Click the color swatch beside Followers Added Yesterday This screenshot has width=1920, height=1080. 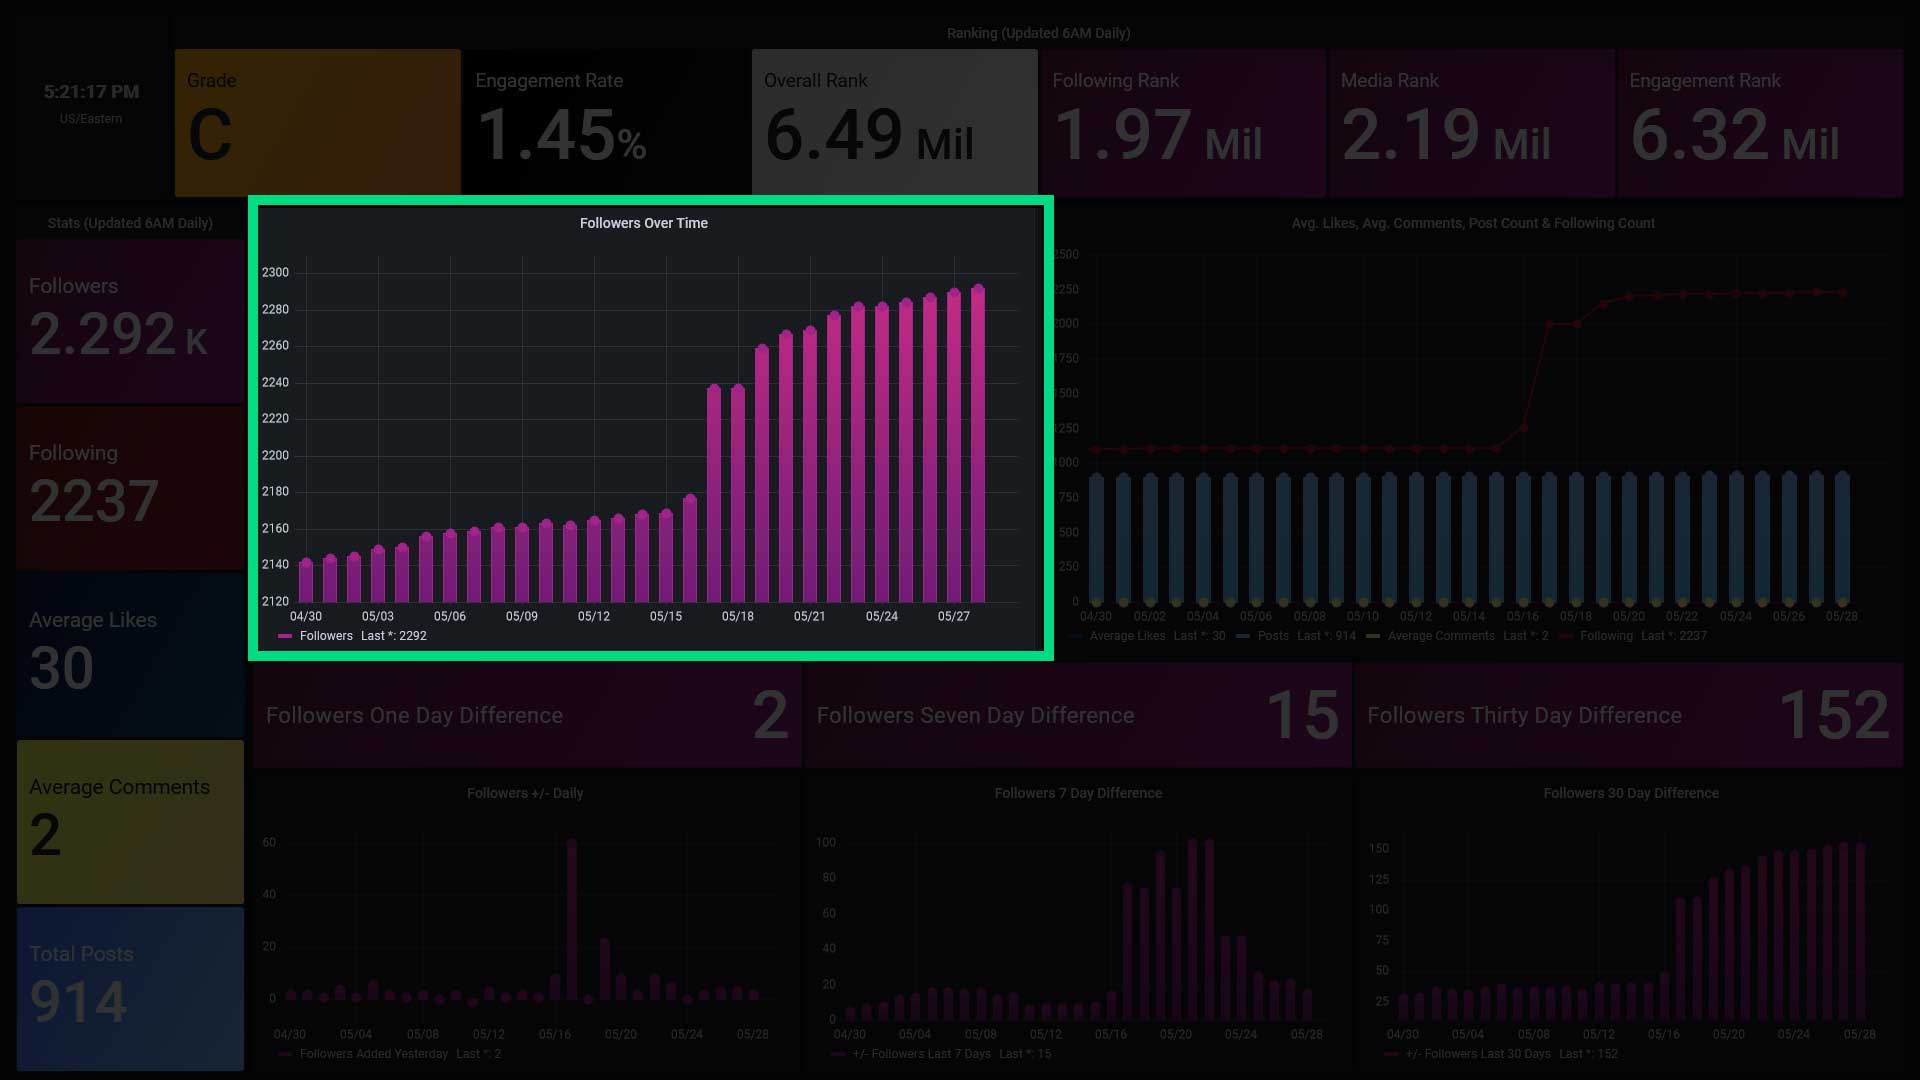tap(285, 1054)
